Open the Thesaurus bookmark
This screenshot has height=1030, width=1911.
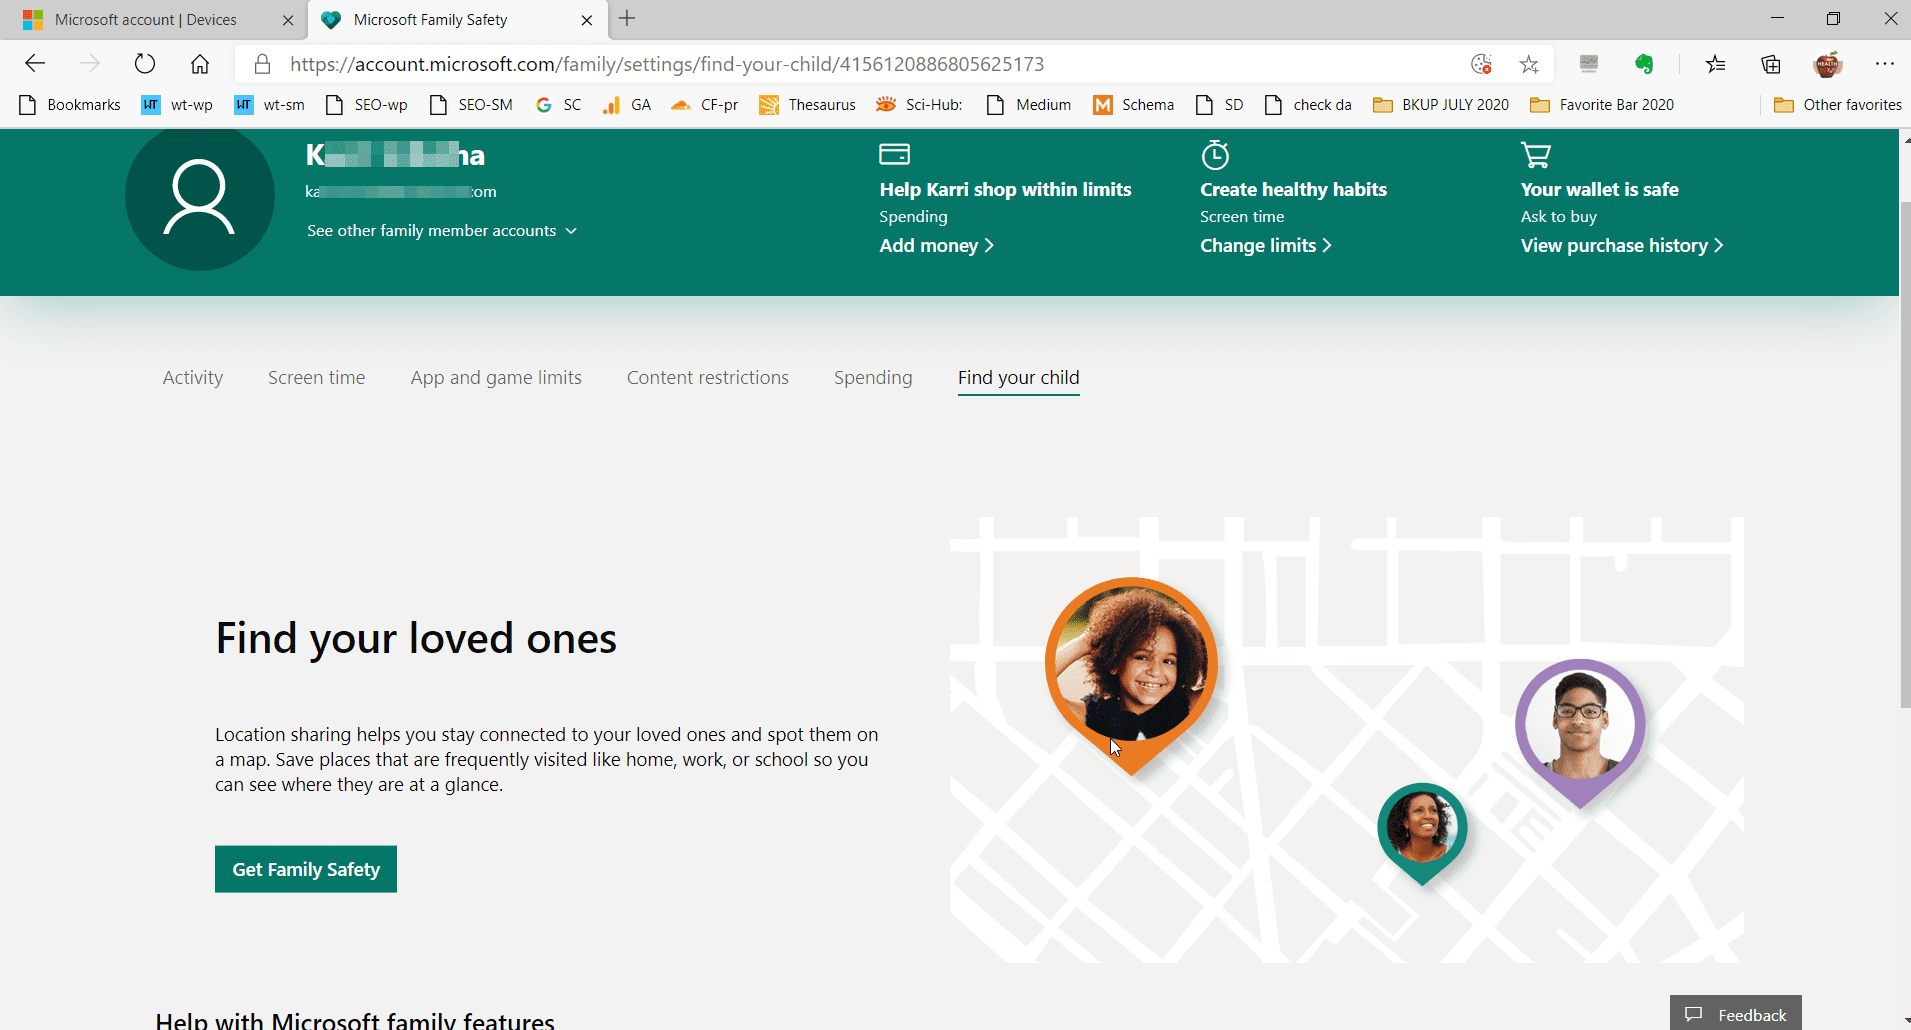click(807, 105)
